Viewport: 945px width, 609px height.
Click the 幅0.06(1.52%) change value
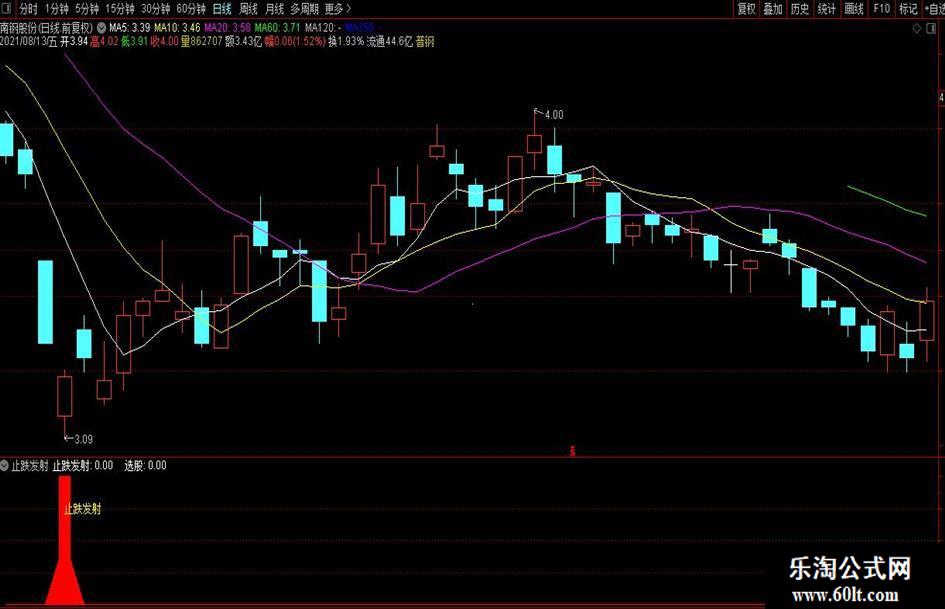coord(295,42)
